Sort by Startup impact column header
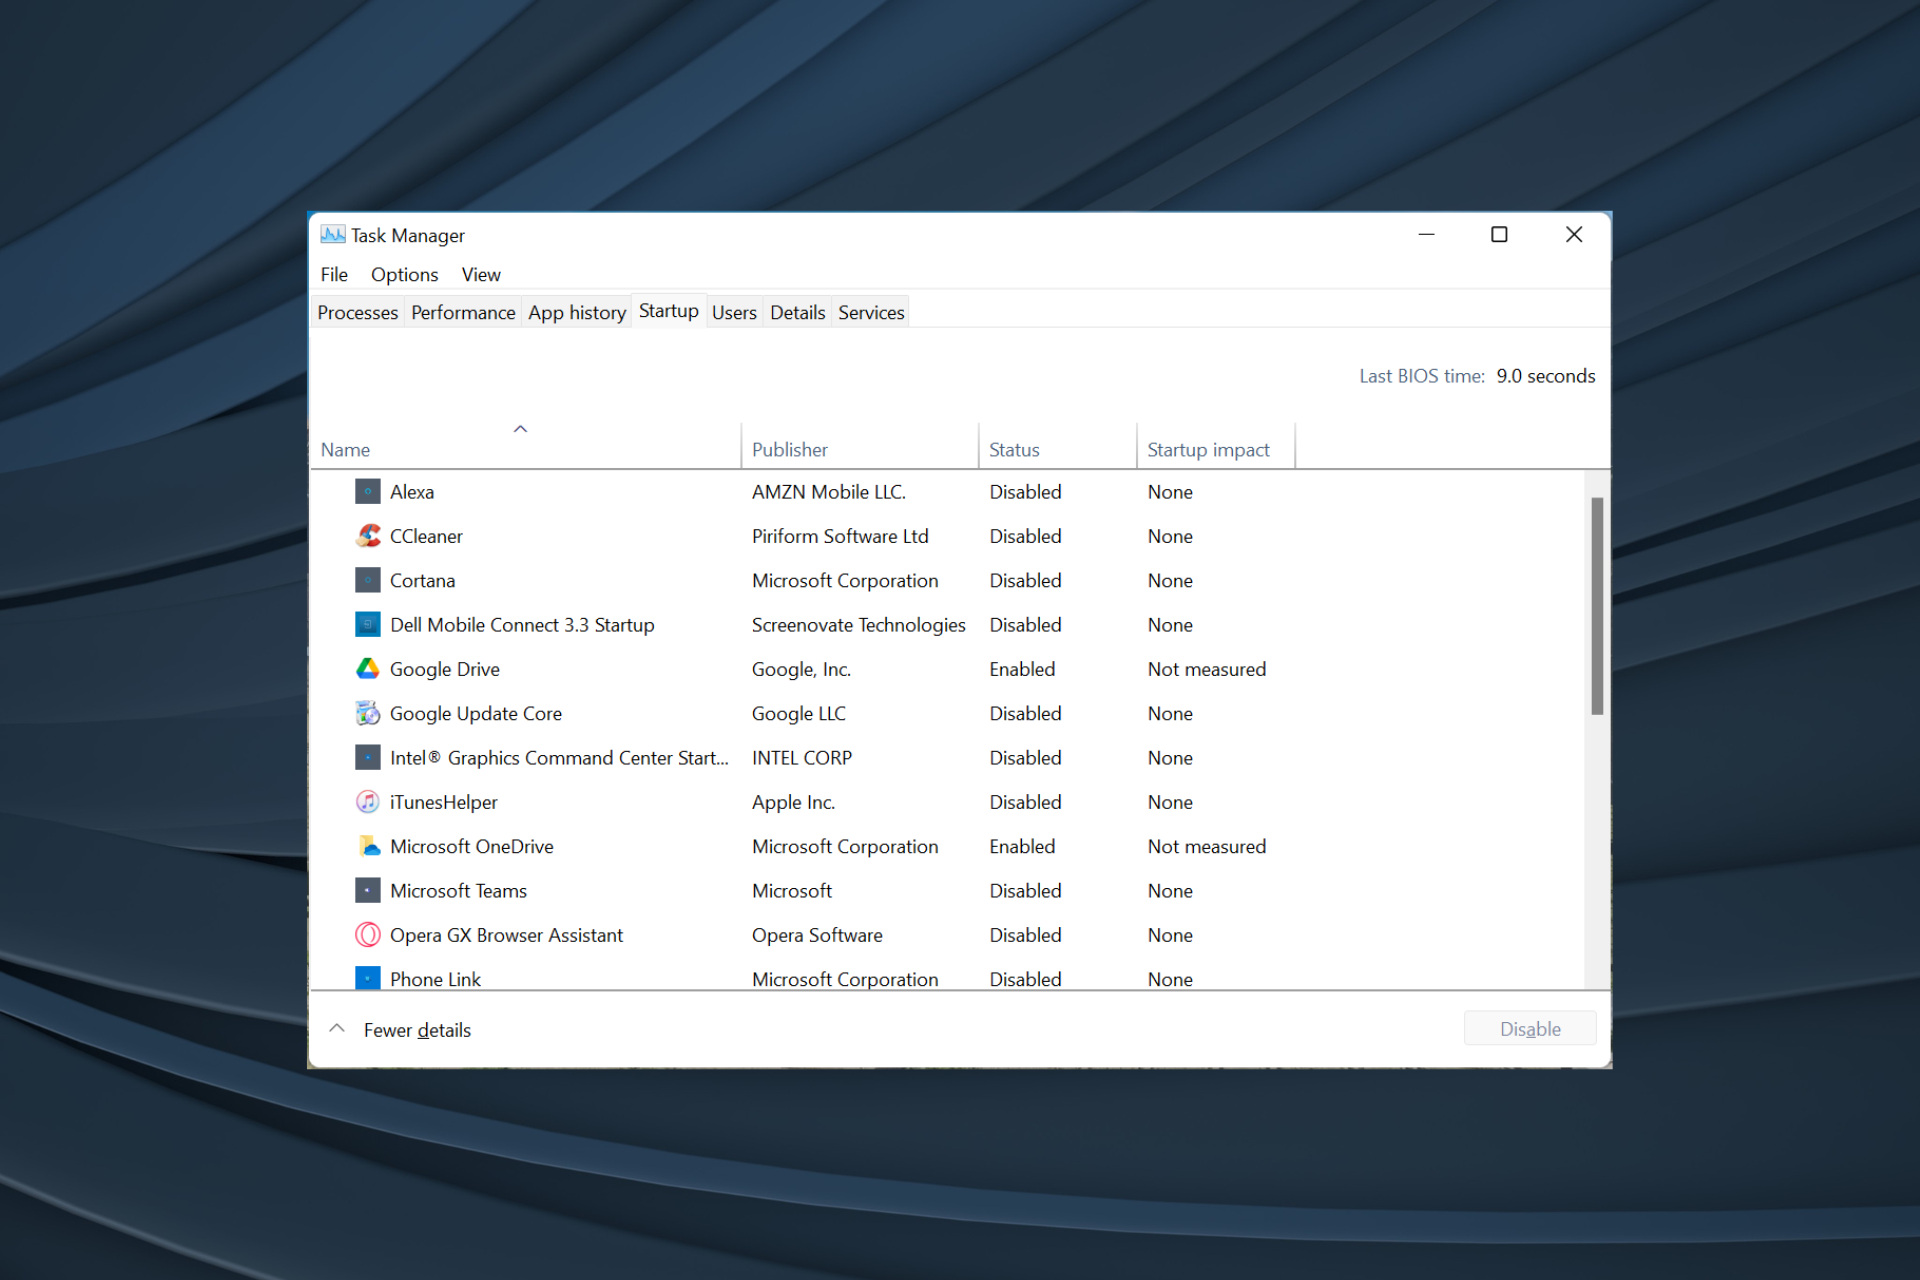The width and height of the screenshot is (1920, 1280). pos(1207,449)
